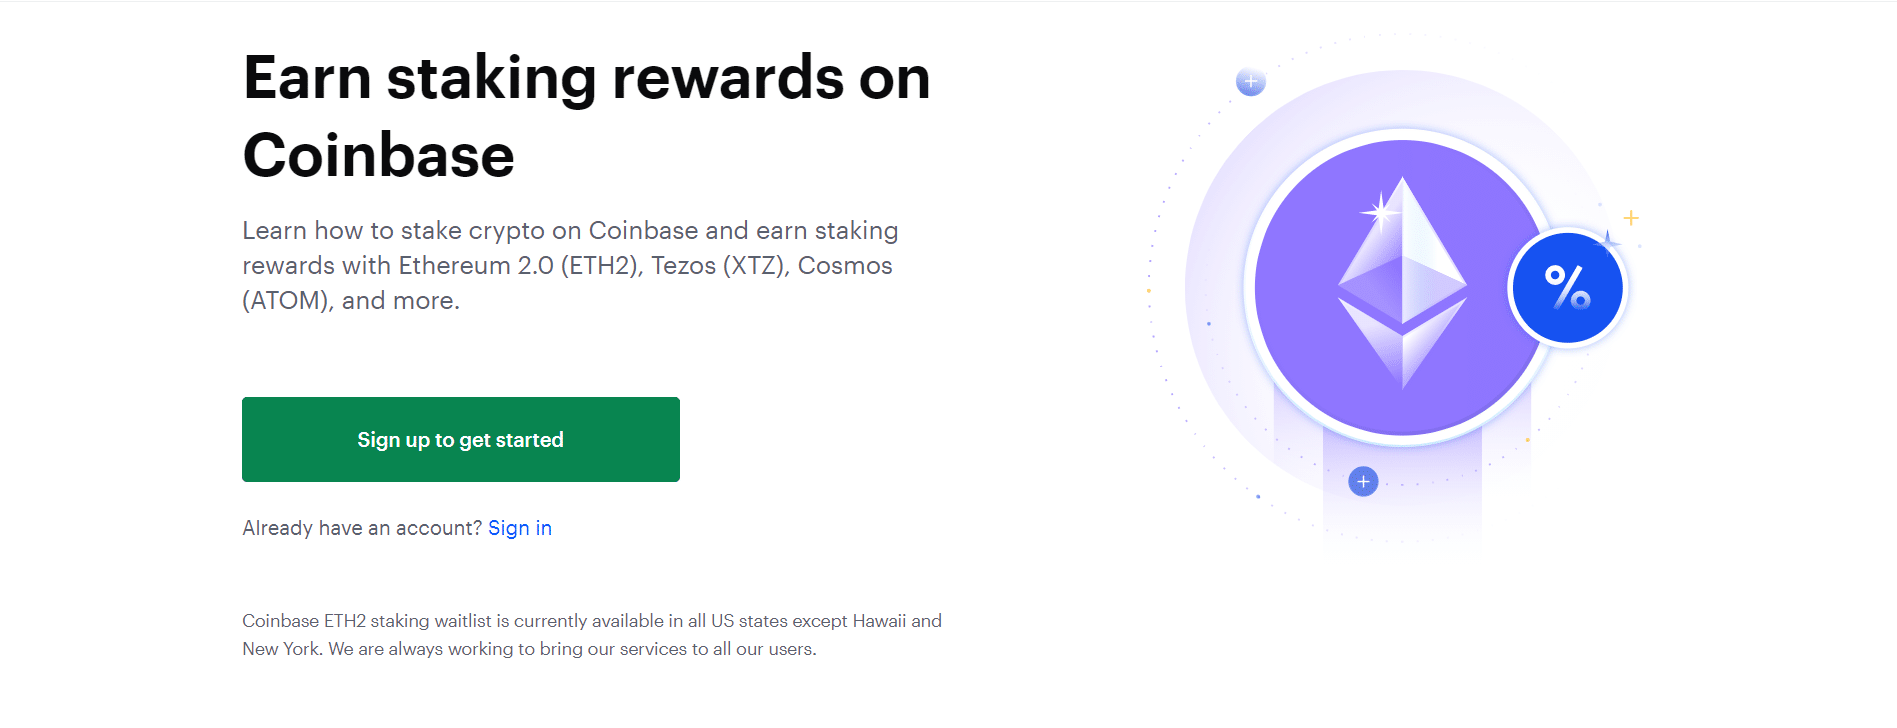1897x728 pixels.
Task: Click the word Coinbase in the heading
Action: [378, 156]
